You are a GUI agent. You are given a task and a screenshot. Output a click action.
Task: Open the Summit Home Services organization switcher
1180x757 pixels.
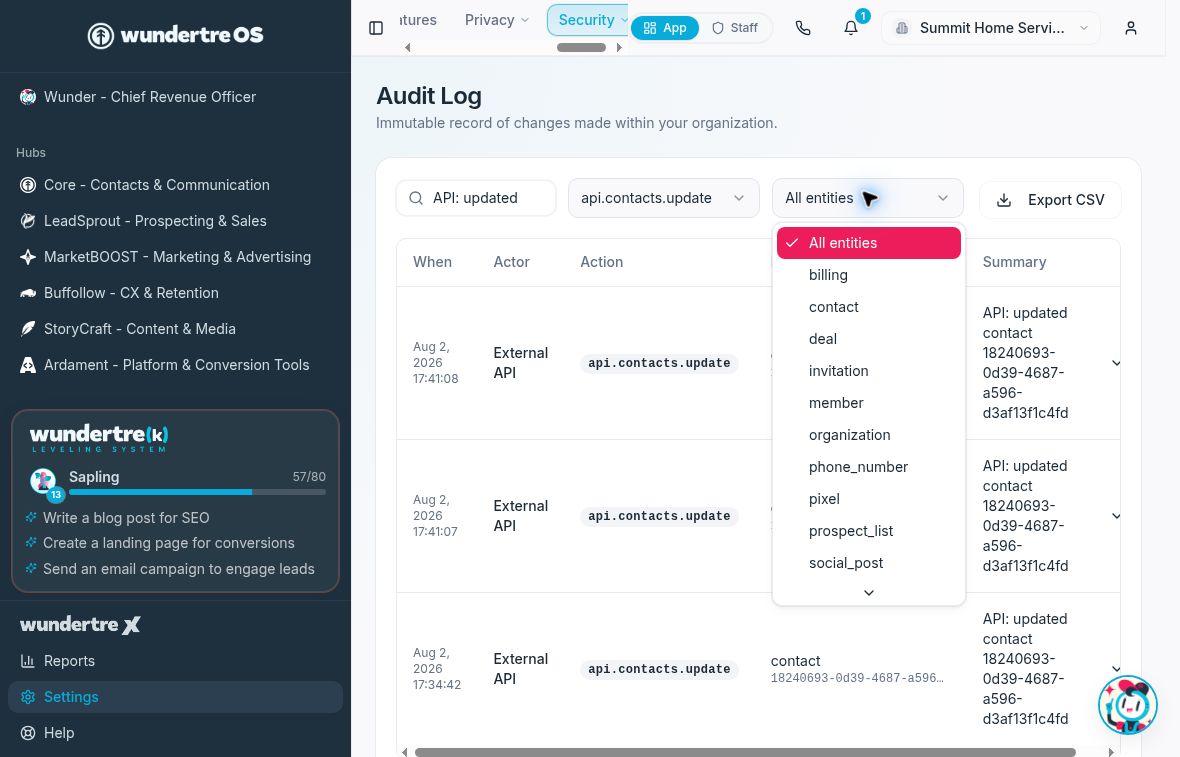pyautogui.click(x=990, y=28)
